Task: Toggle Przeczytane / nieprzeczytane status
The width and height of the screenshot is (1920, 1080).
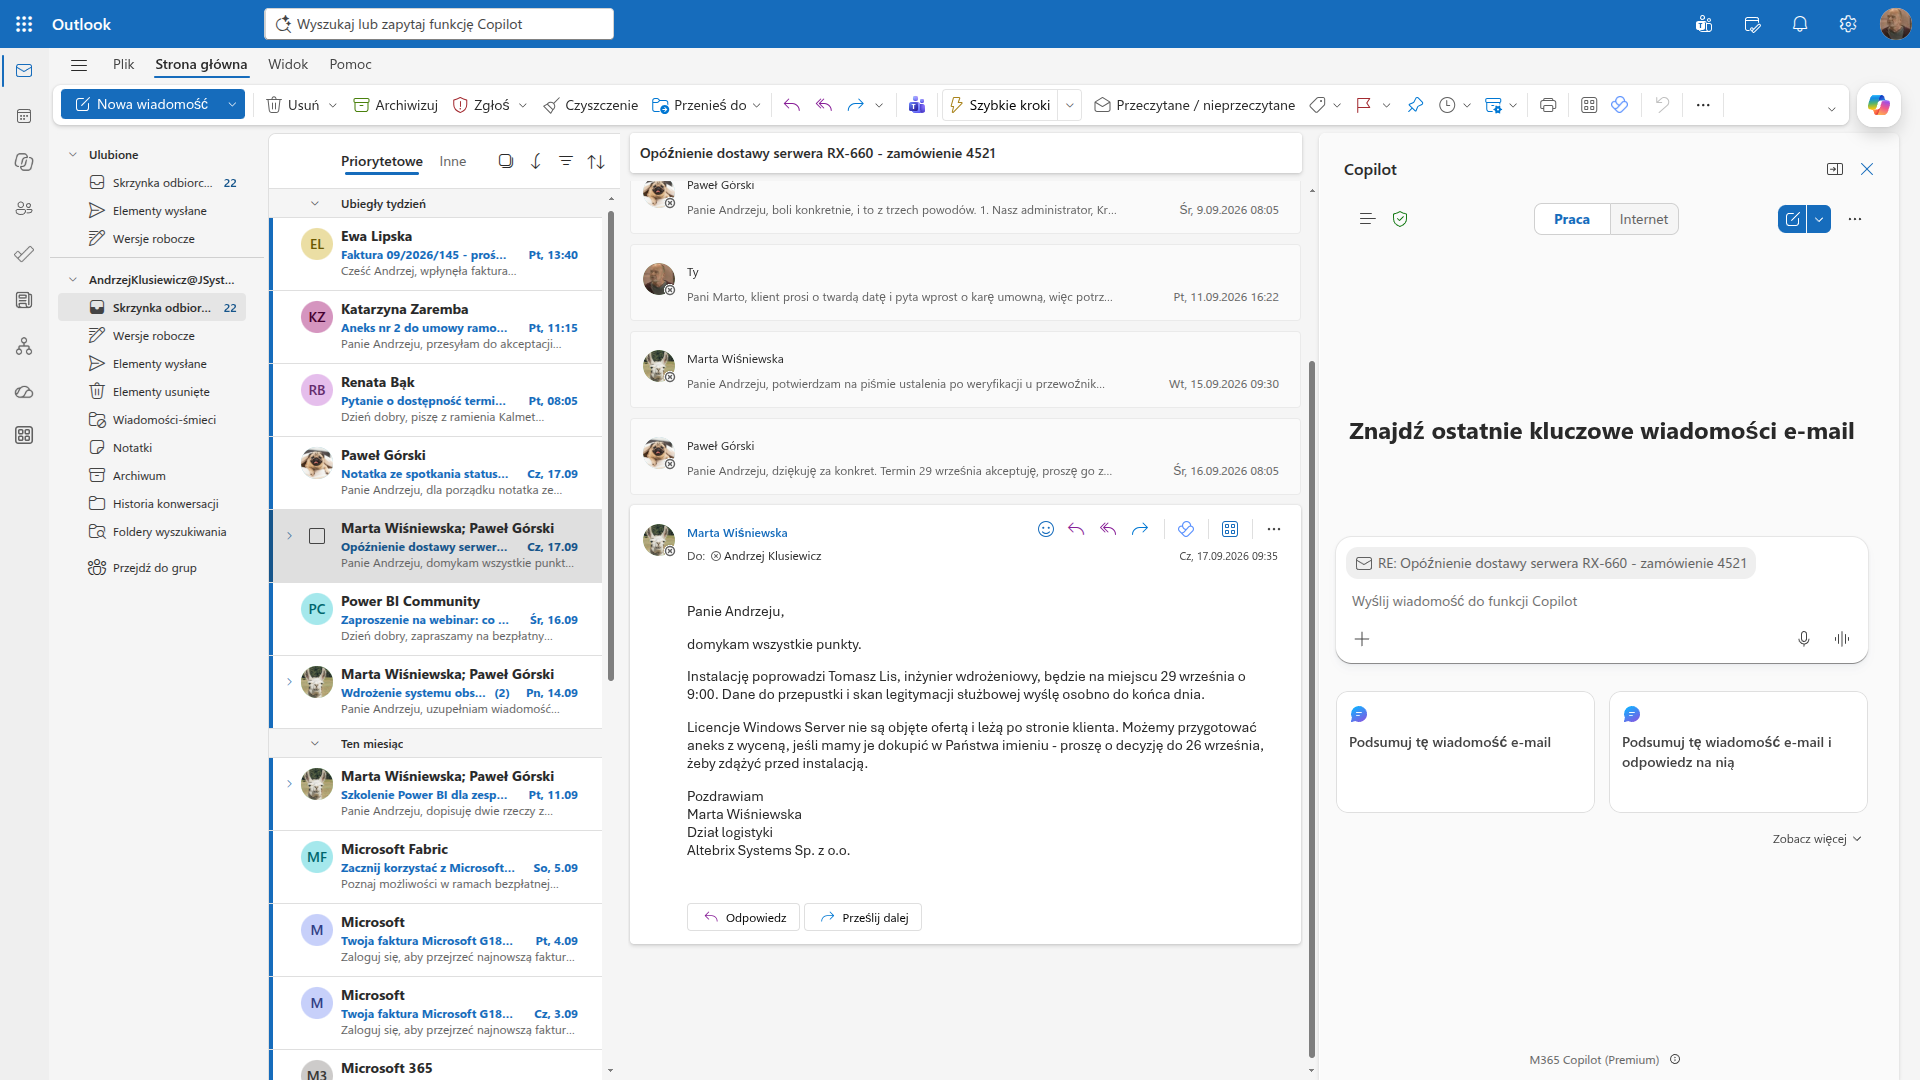Action: tap(1194, 105)
